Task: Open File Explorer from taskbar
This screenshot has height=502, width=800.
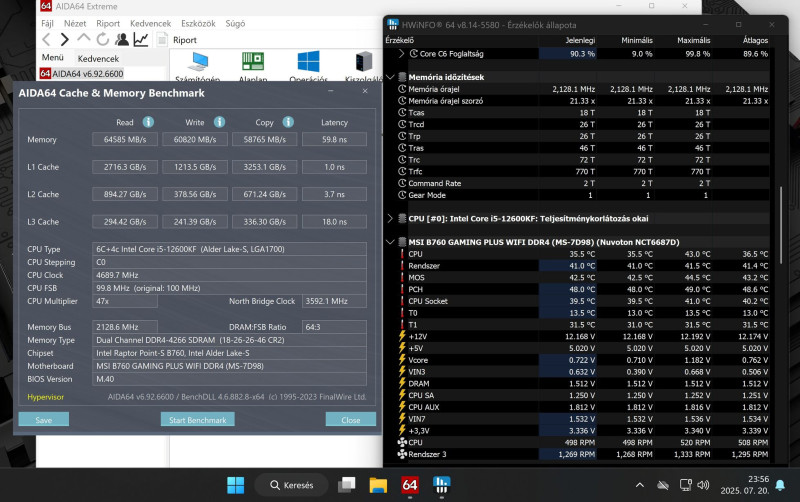Action: [x=378, y=485]
